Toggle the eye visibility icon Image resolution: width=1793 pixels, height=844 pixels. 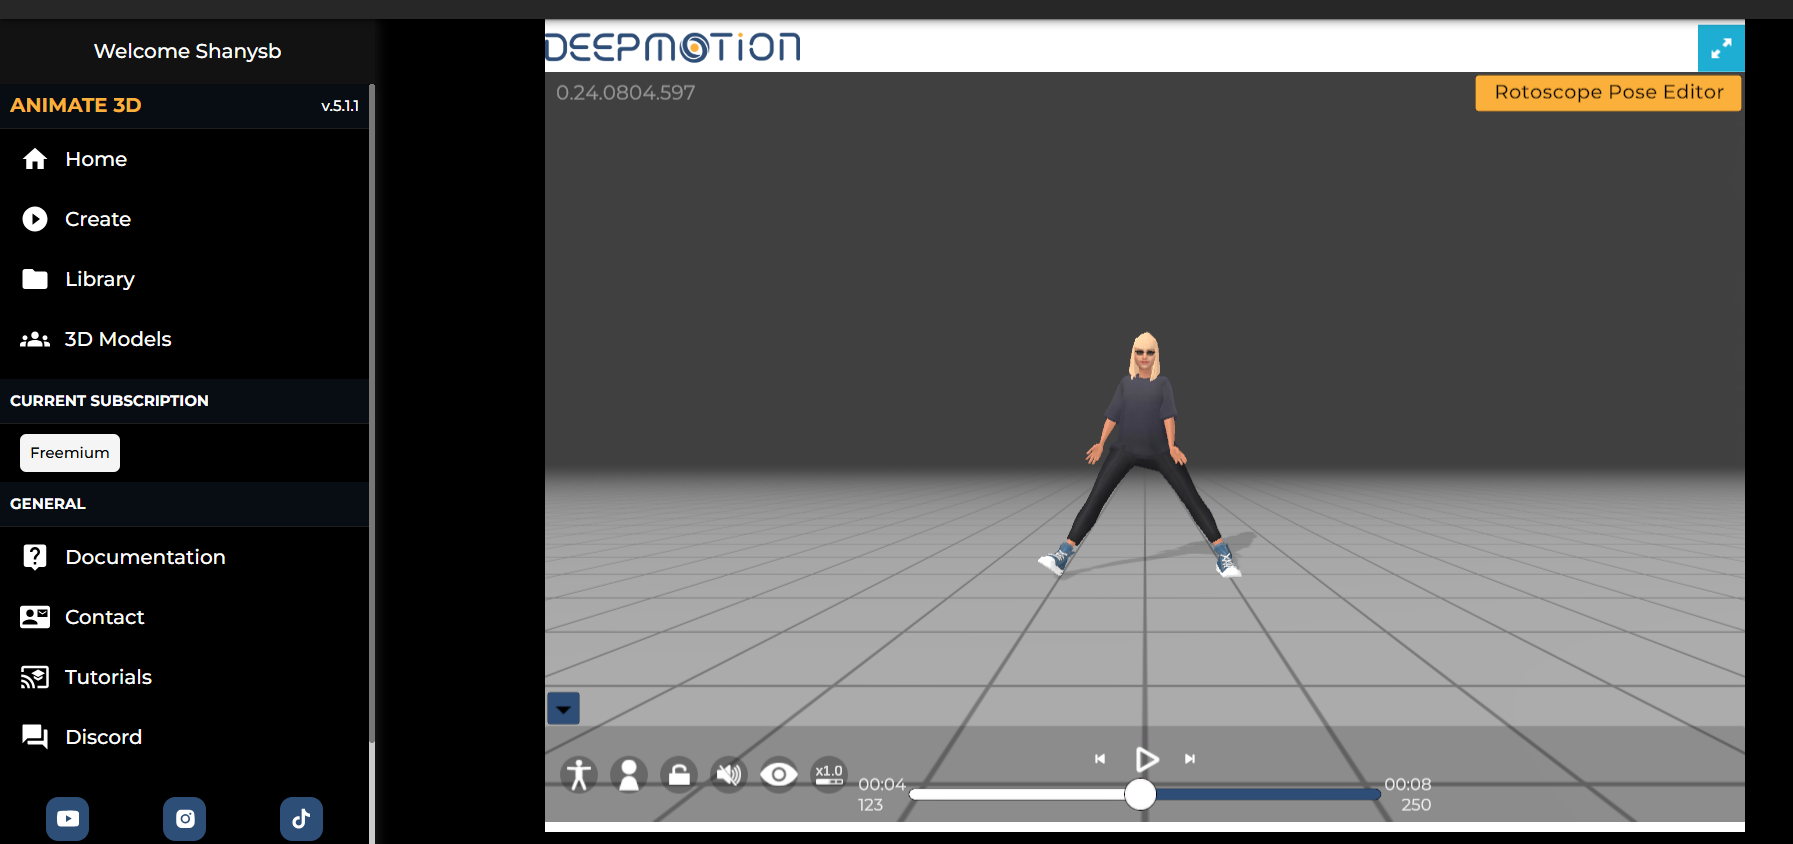click(x=779, y=775)
